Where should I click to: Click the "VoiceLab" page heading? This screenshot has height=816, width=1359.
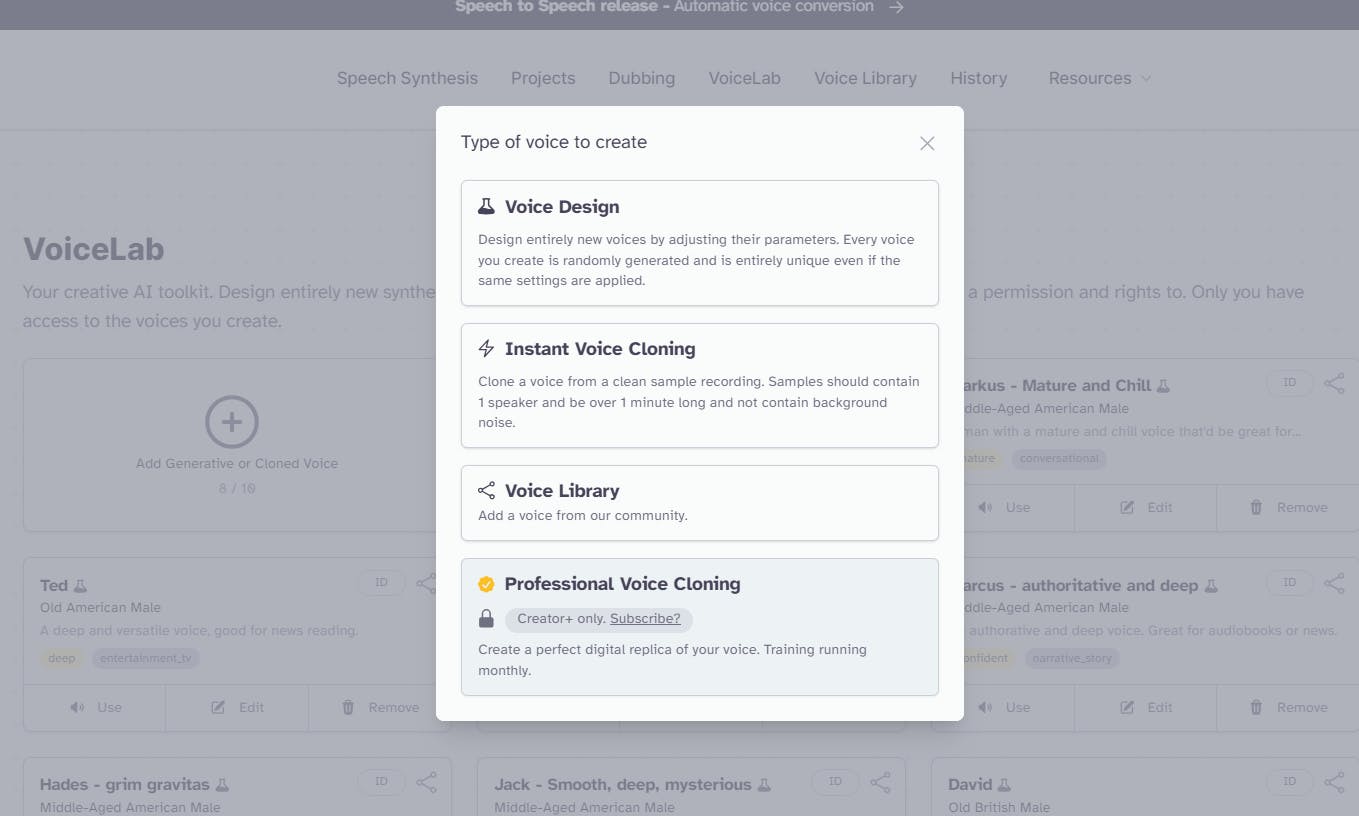coord(94,249)
